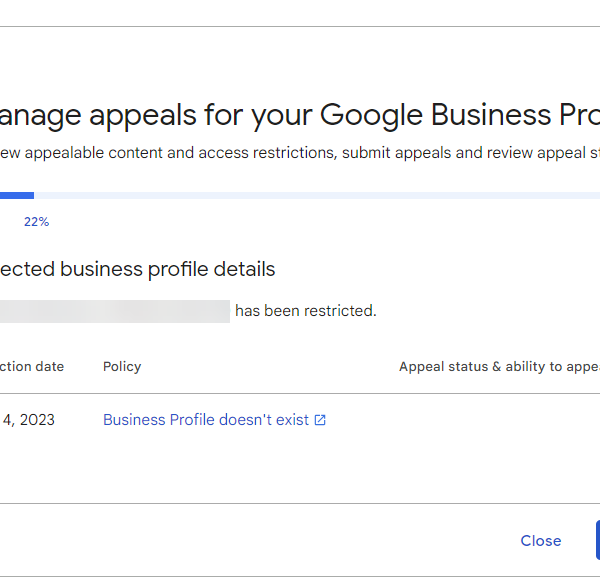Select the restriction date cell ending in 2023
Screen dimensions: 600x582
click(x=28, y=420)
